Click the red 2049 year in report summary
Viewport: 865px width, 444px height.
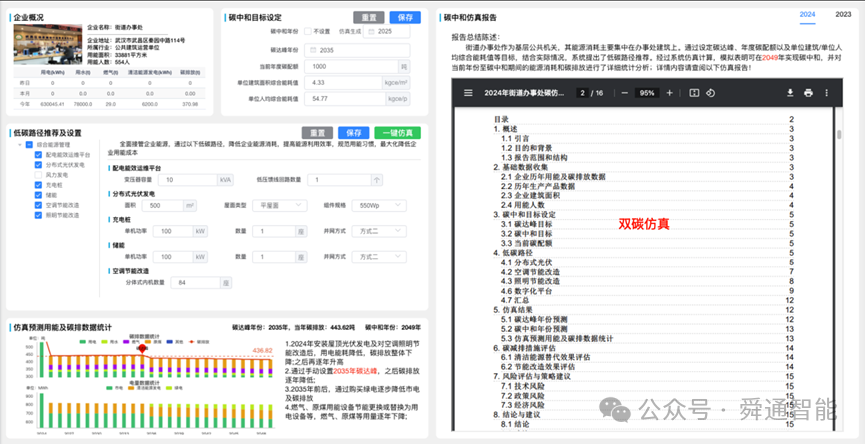coord(770,57)
